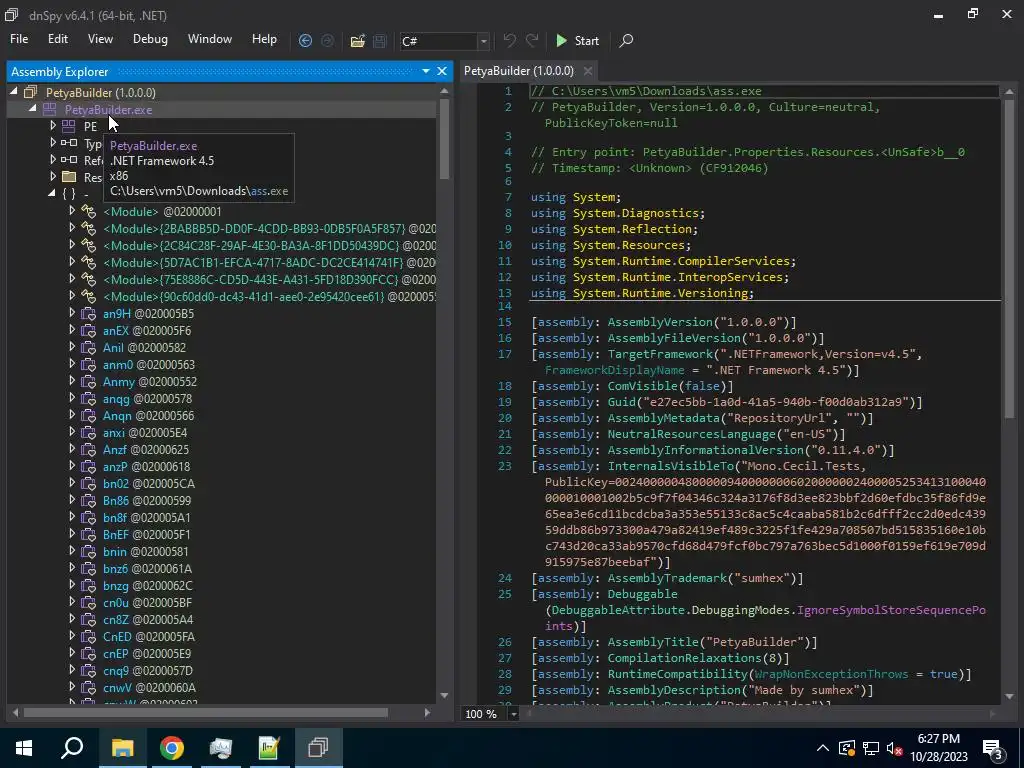Screen dimensions: 1024x768
Task: Select the PetyaBuilder (1.0.0.0) assembly icon
Action: coord(31,93)
